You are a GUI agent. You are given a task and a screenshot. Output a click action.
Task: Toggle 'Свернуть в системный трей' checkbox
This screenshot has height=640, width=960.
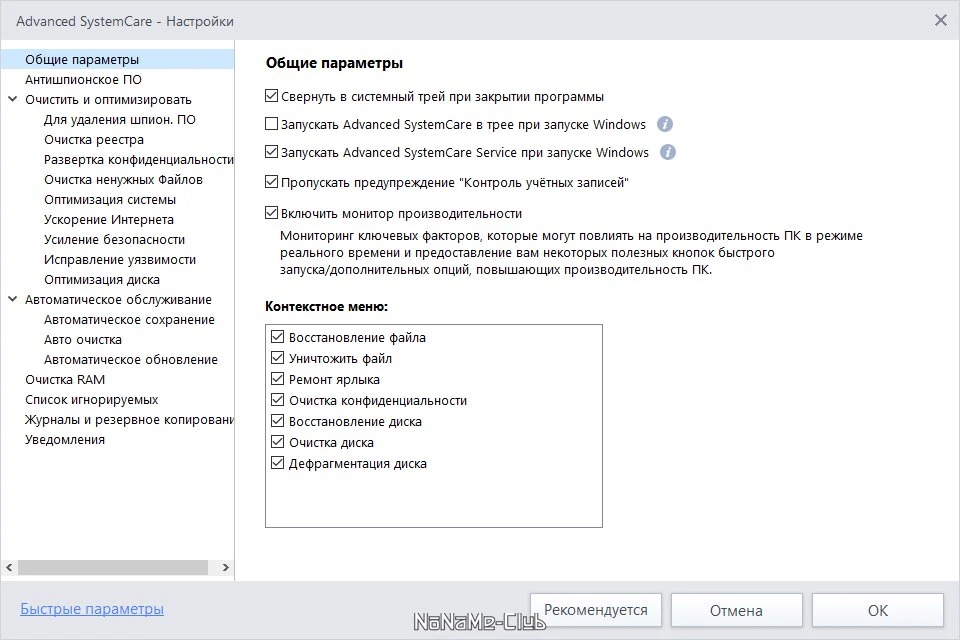tap(271, 96)
